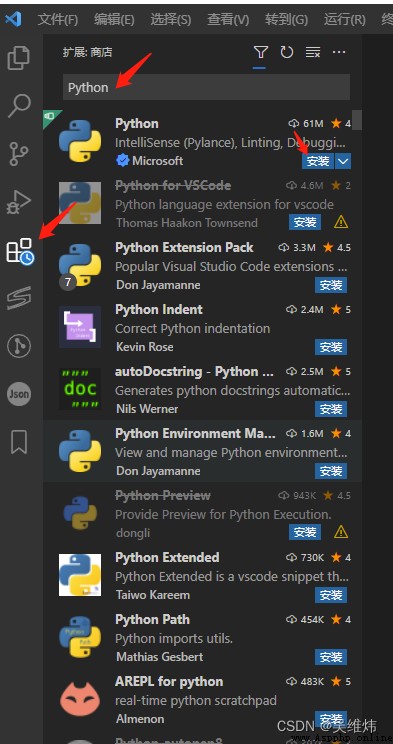
Task: Click publisher name Don Jayamanne under Extension Pack
Action: pyautogui.click(x=158, y=285)
